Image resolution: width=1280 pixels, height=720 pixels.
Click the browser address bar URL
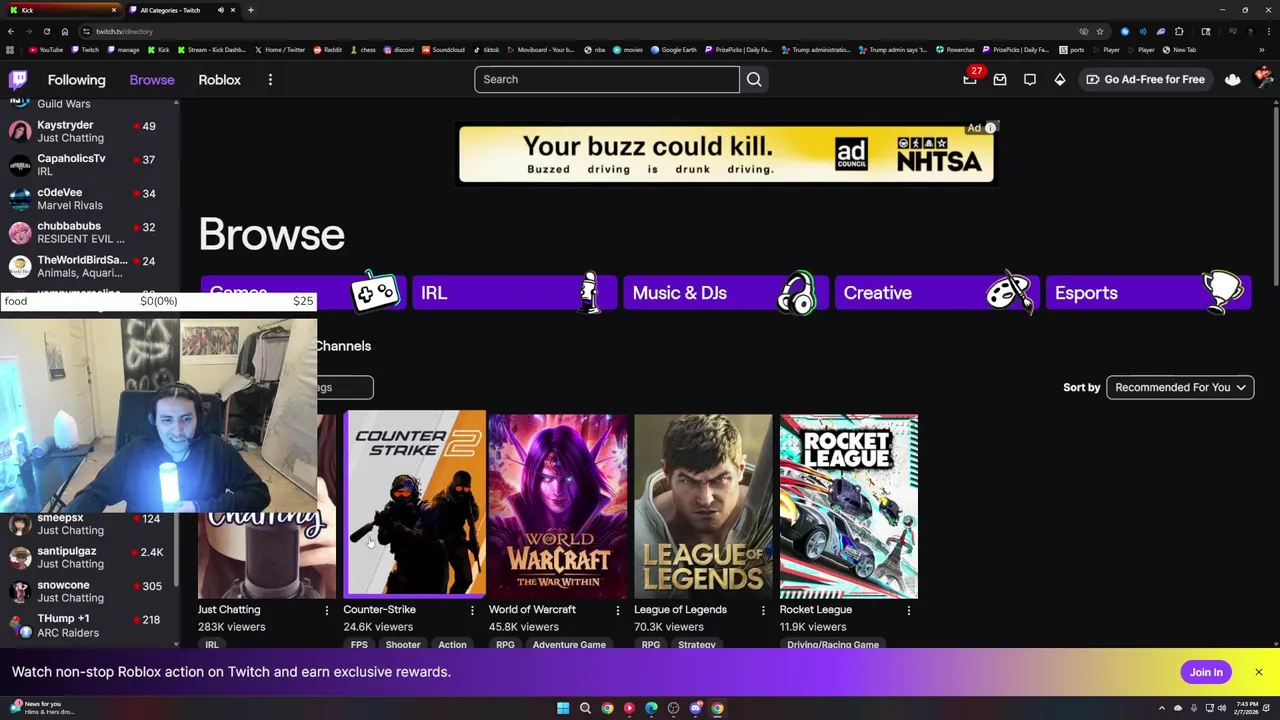click(124, 31)
